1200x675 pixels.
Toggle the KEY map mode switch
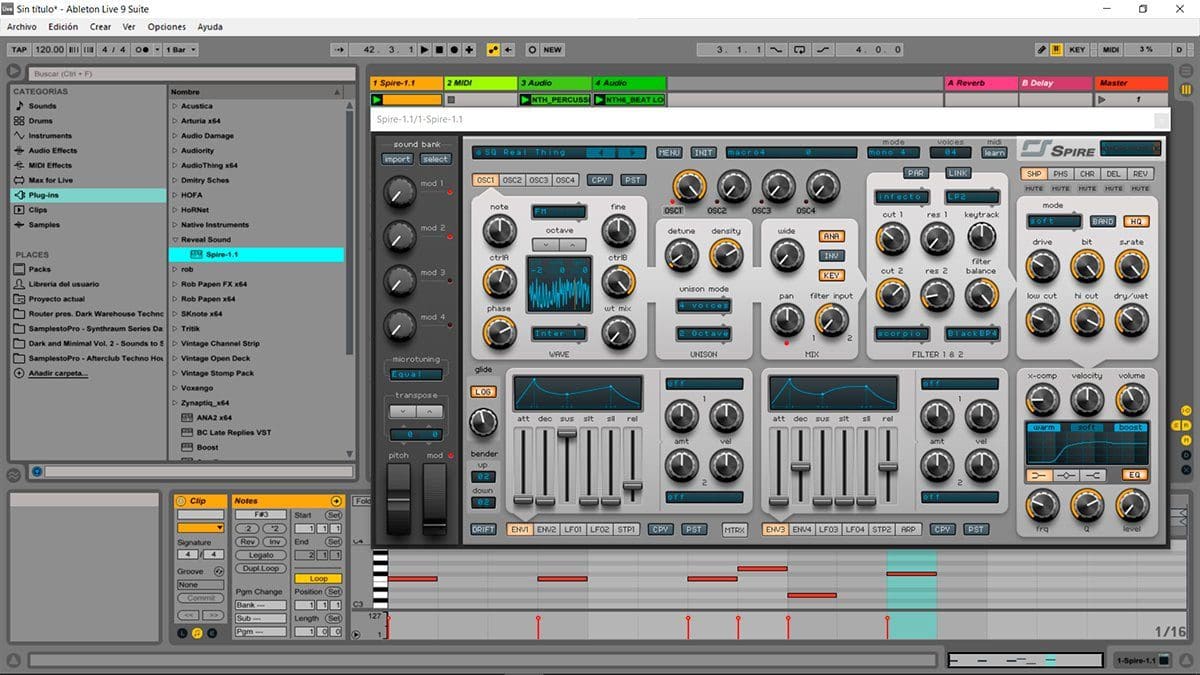(x=1076, y=49)
